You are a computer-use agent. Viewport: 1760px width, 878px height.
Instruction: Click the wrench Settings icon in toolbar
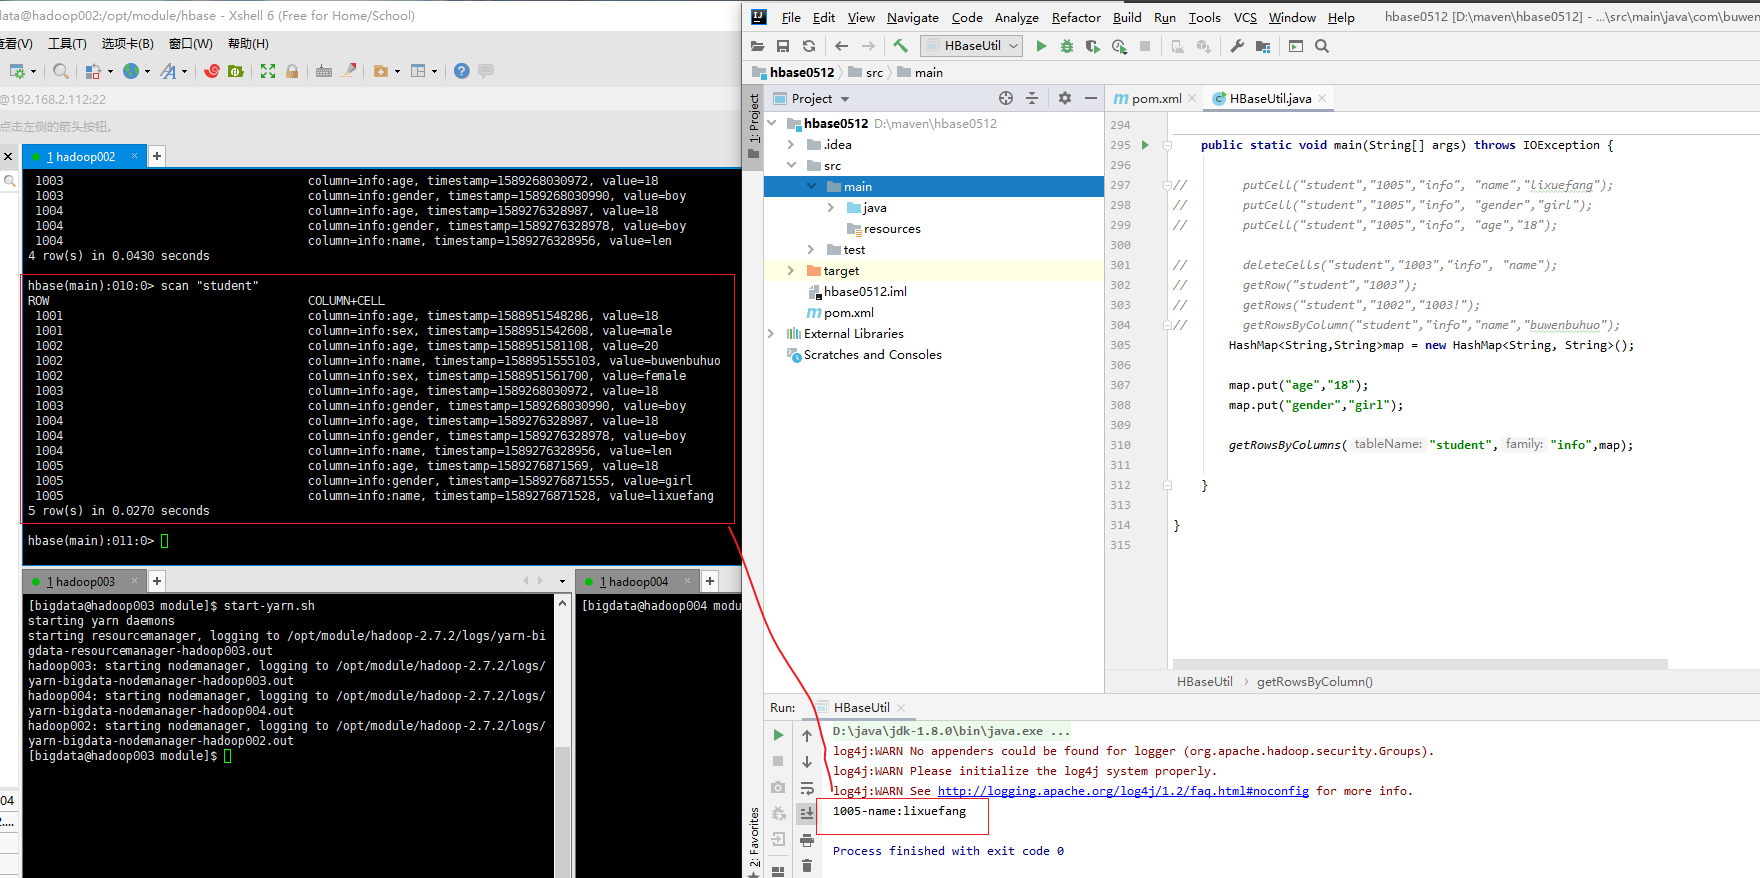[x=1237, y=46]
